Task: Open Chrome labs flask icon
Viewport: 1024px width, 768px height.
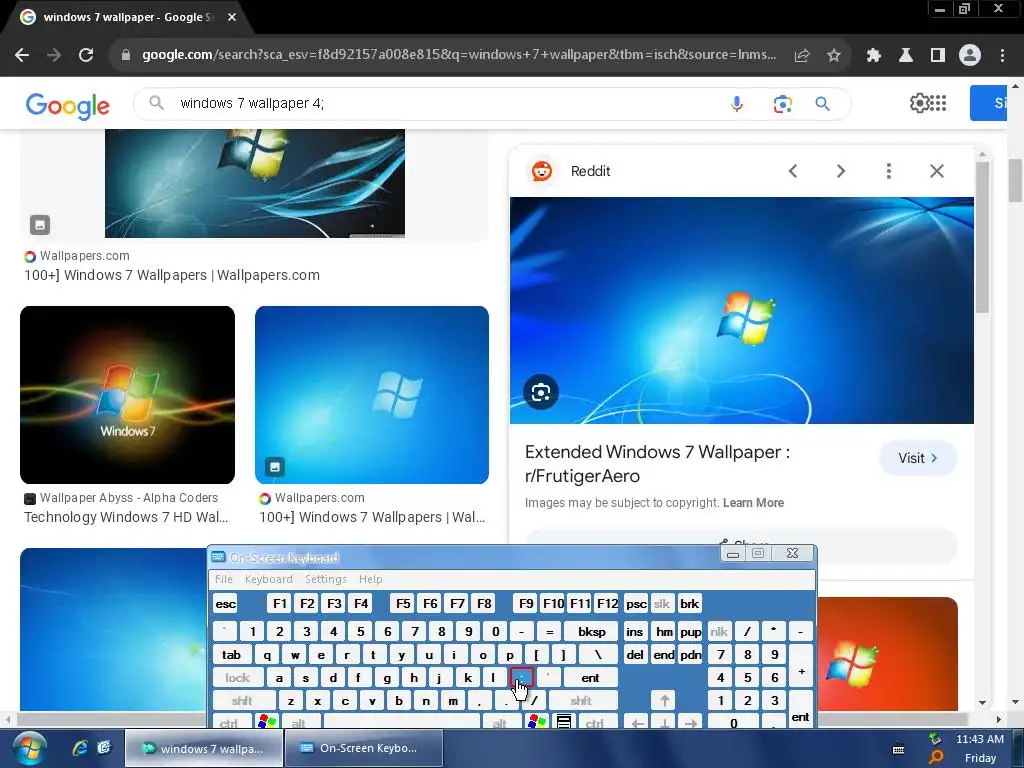Action: coord(905,56)
